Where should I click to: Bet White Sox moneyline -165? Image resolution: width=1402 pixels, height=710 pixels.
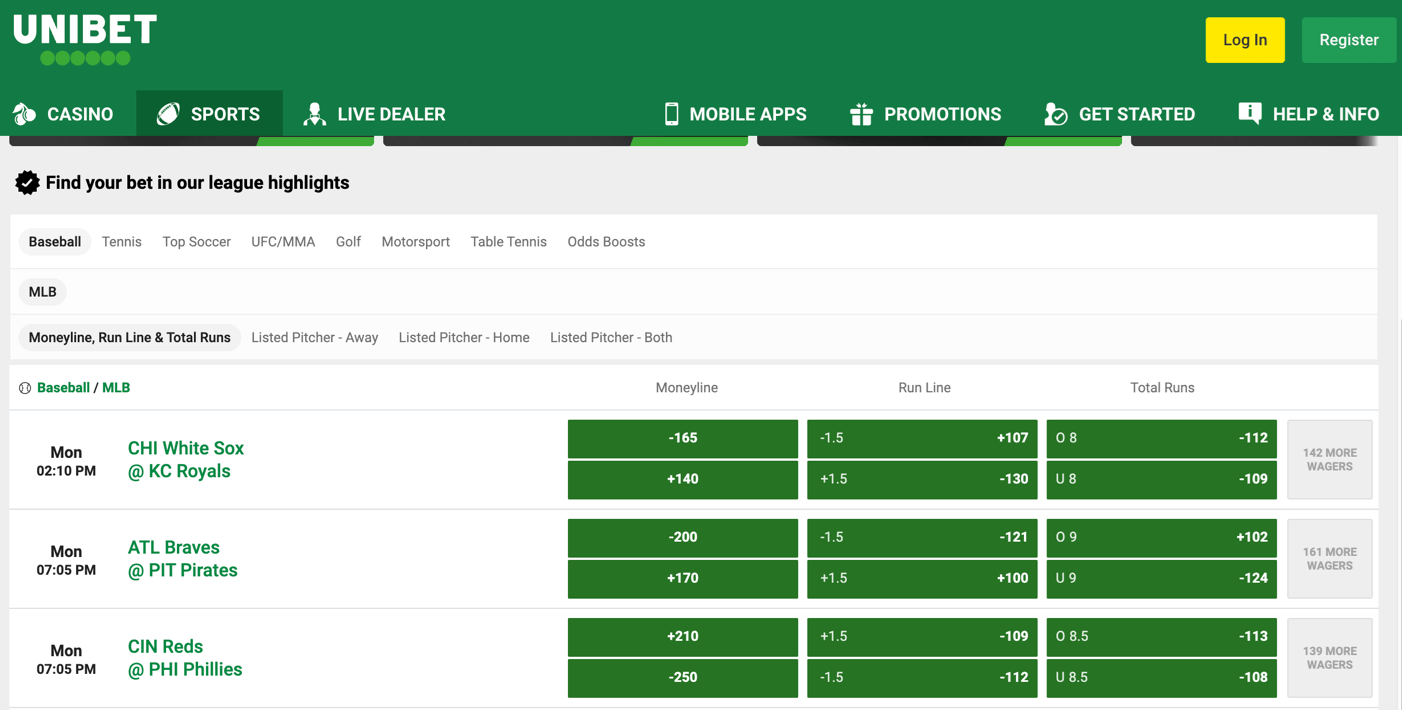coord(683,439)
